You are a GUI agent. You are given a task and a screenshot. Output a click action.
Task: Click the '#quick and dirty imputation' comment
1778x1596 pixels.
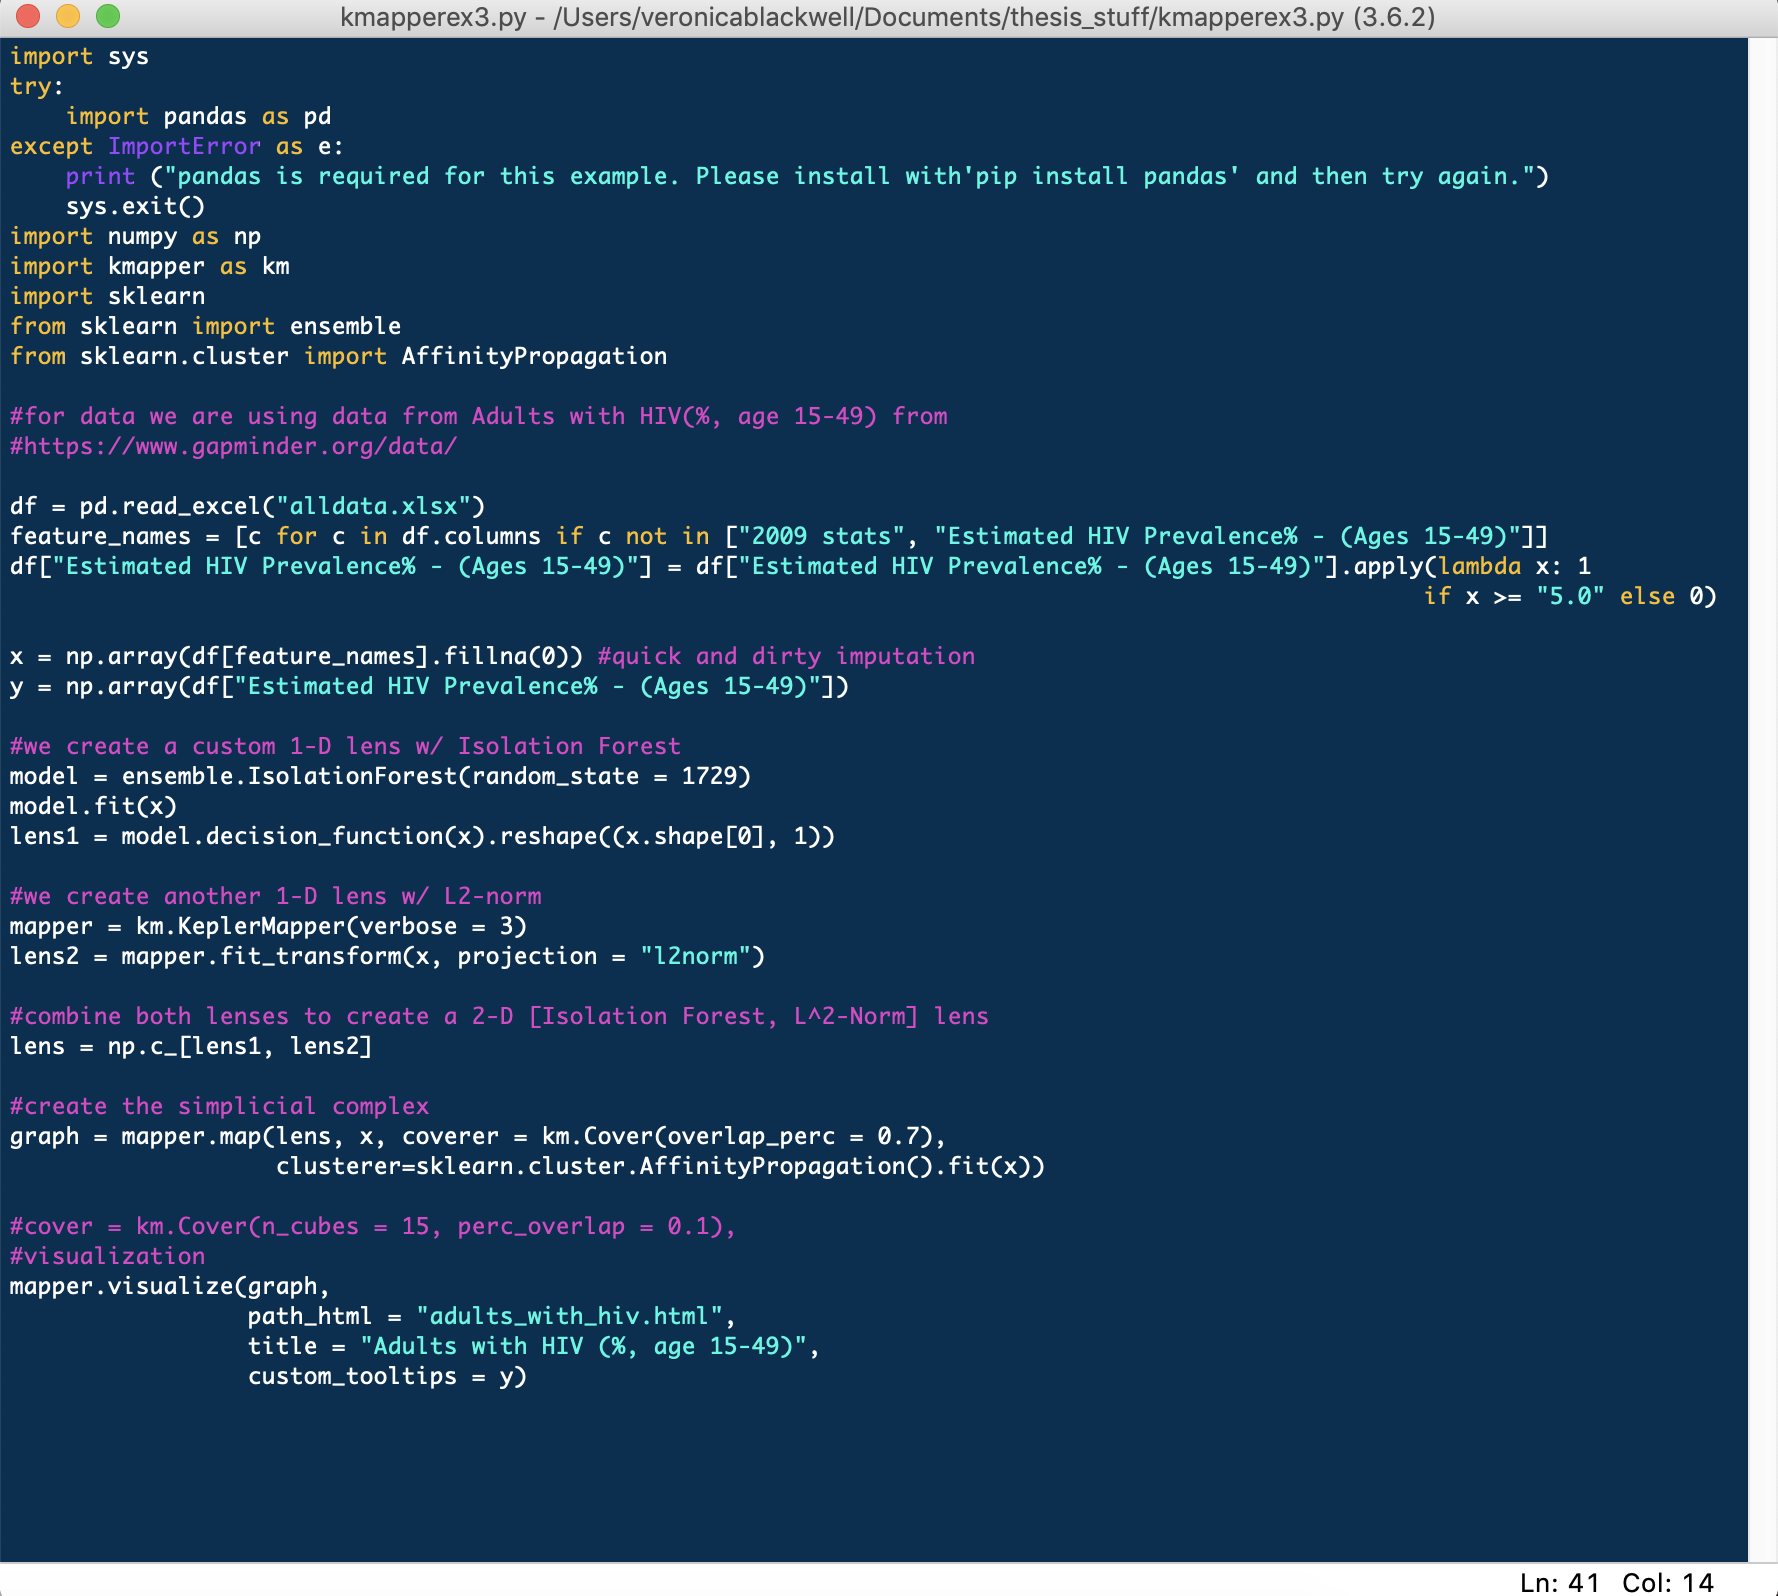point(786,657)
